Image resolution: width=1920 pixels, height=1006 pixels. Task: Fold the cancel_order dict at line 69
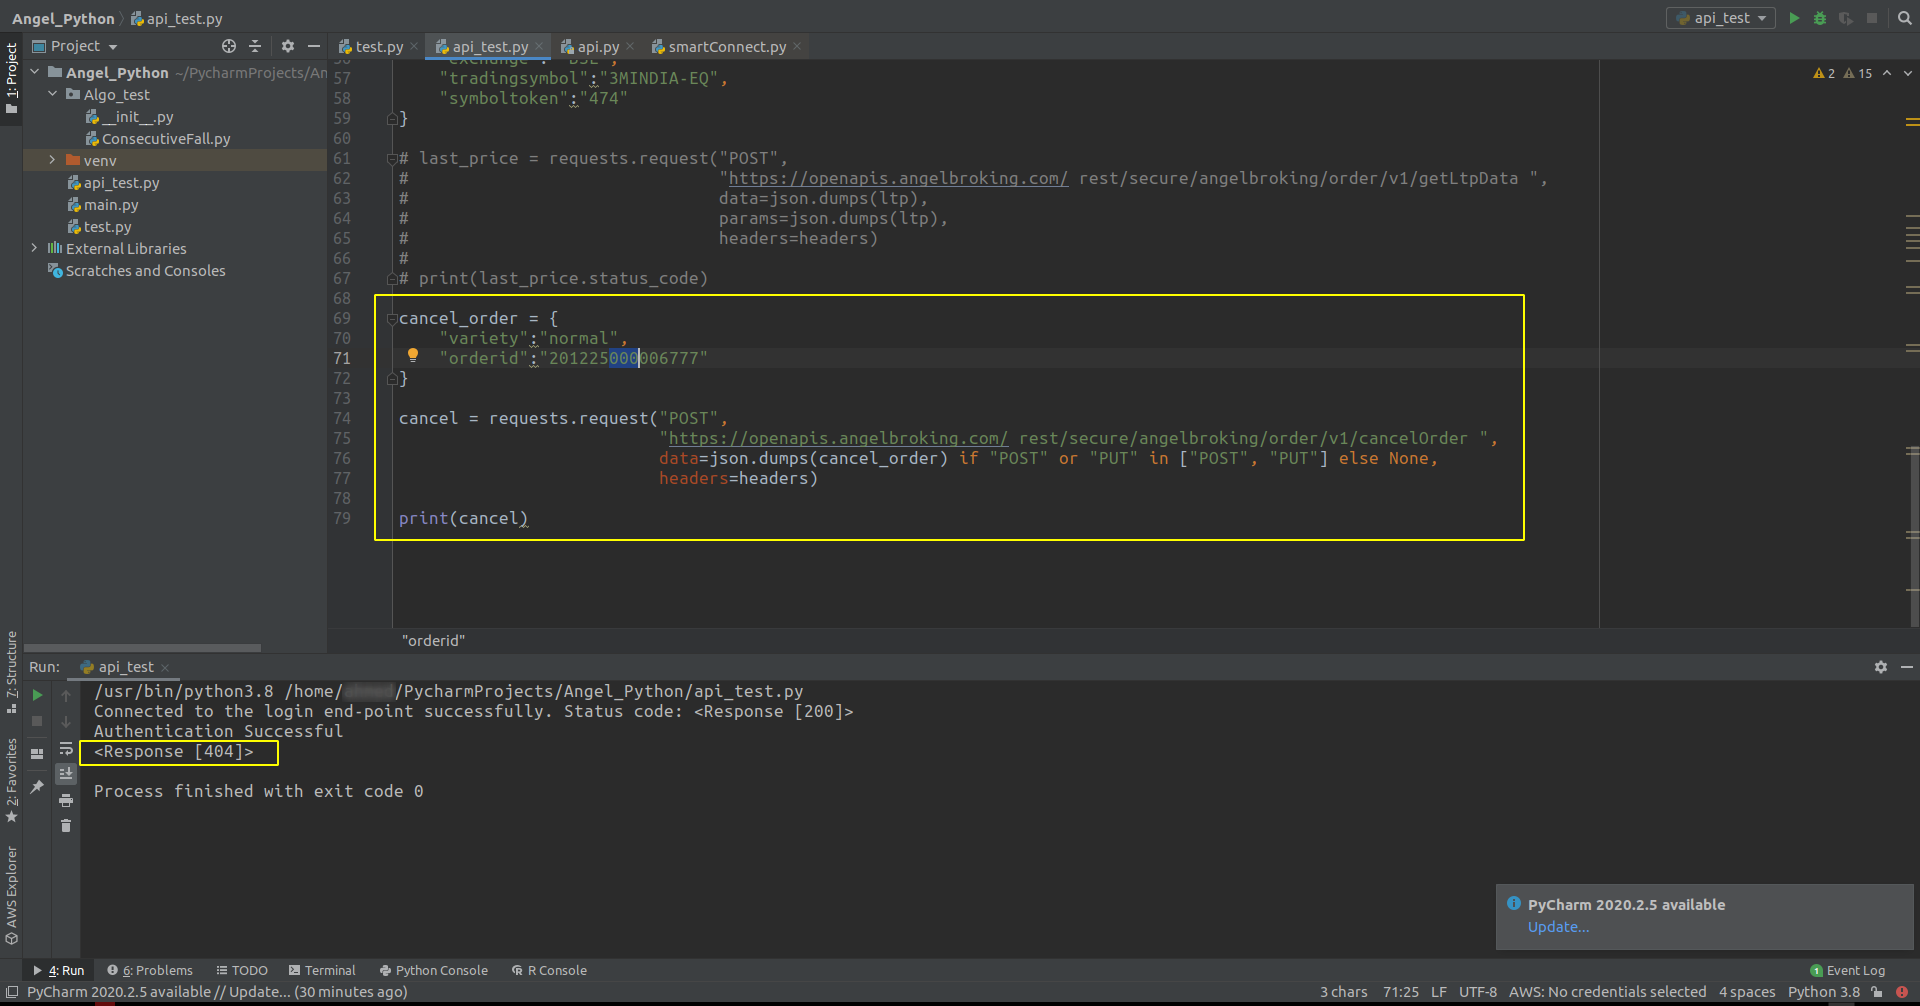[x=392, y=319]
